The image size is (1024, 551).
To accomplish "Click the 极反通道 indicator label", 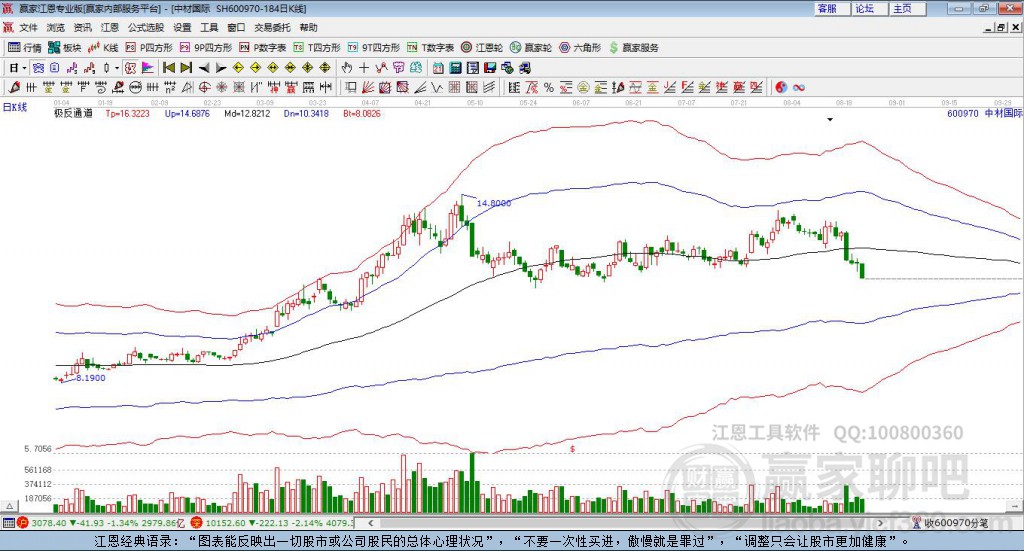I will point(73,114).
